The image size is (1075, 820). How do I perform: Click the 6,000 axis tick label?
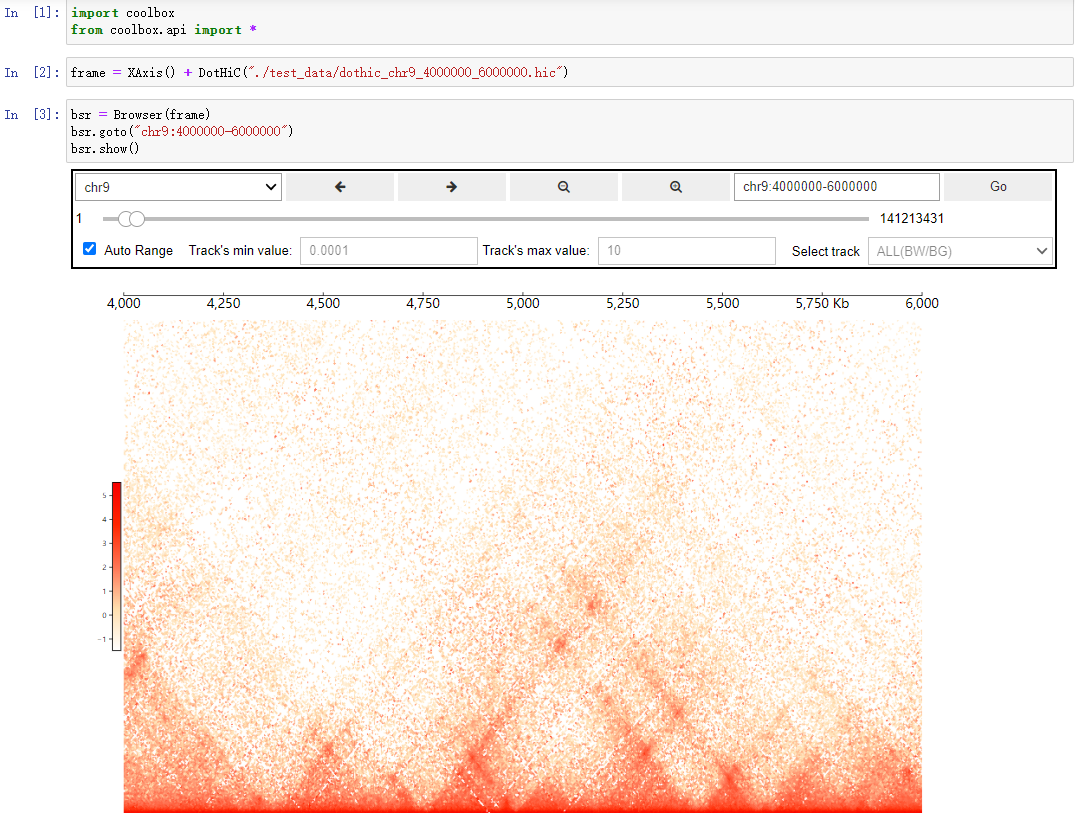[922, 303]
